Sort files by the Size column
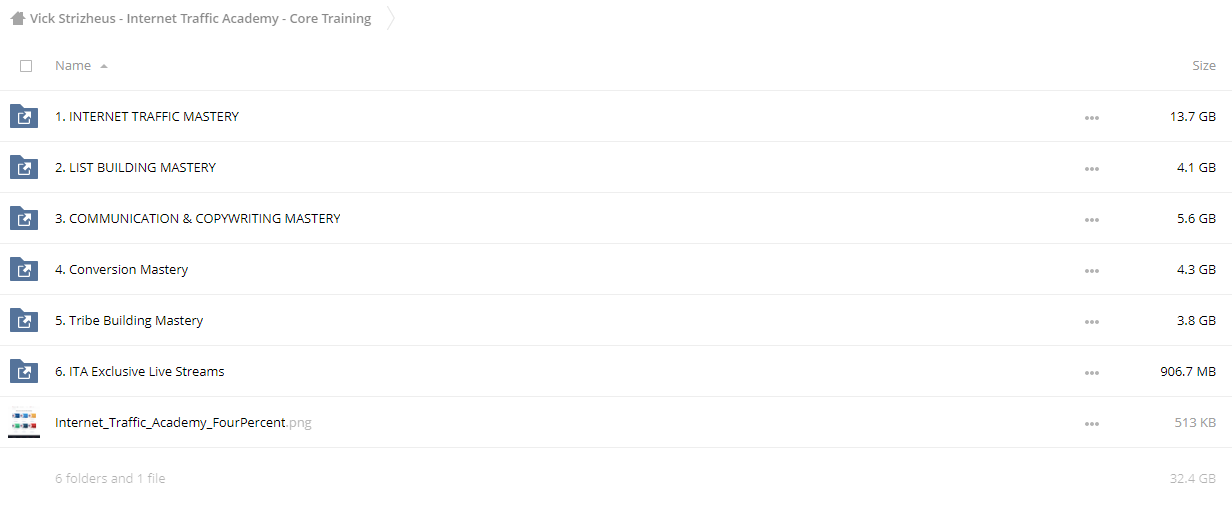 1204,66
